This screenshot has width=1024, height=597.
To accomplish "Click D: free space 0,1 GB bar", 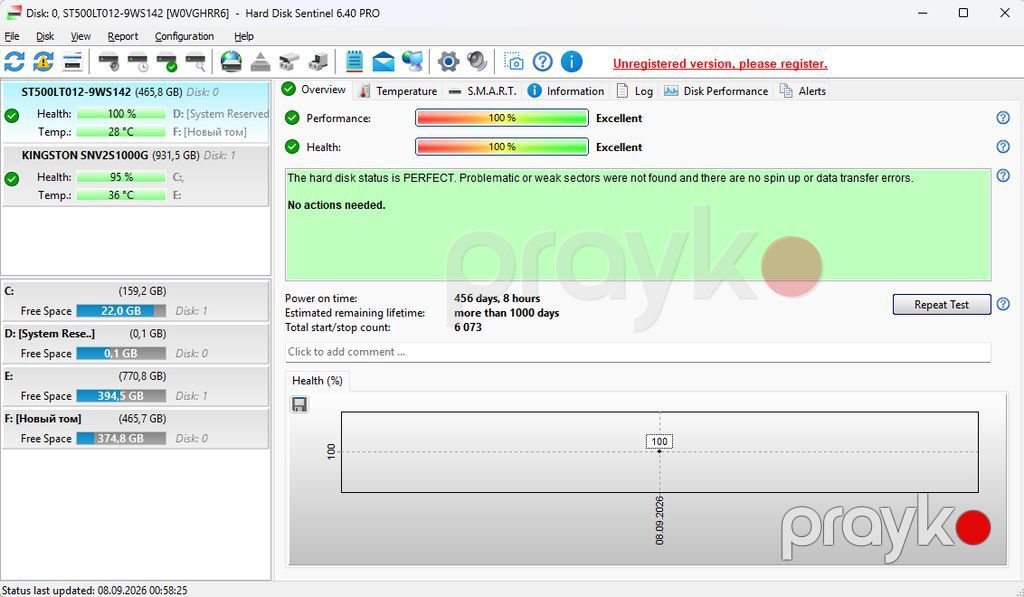I will coord(121,353).
